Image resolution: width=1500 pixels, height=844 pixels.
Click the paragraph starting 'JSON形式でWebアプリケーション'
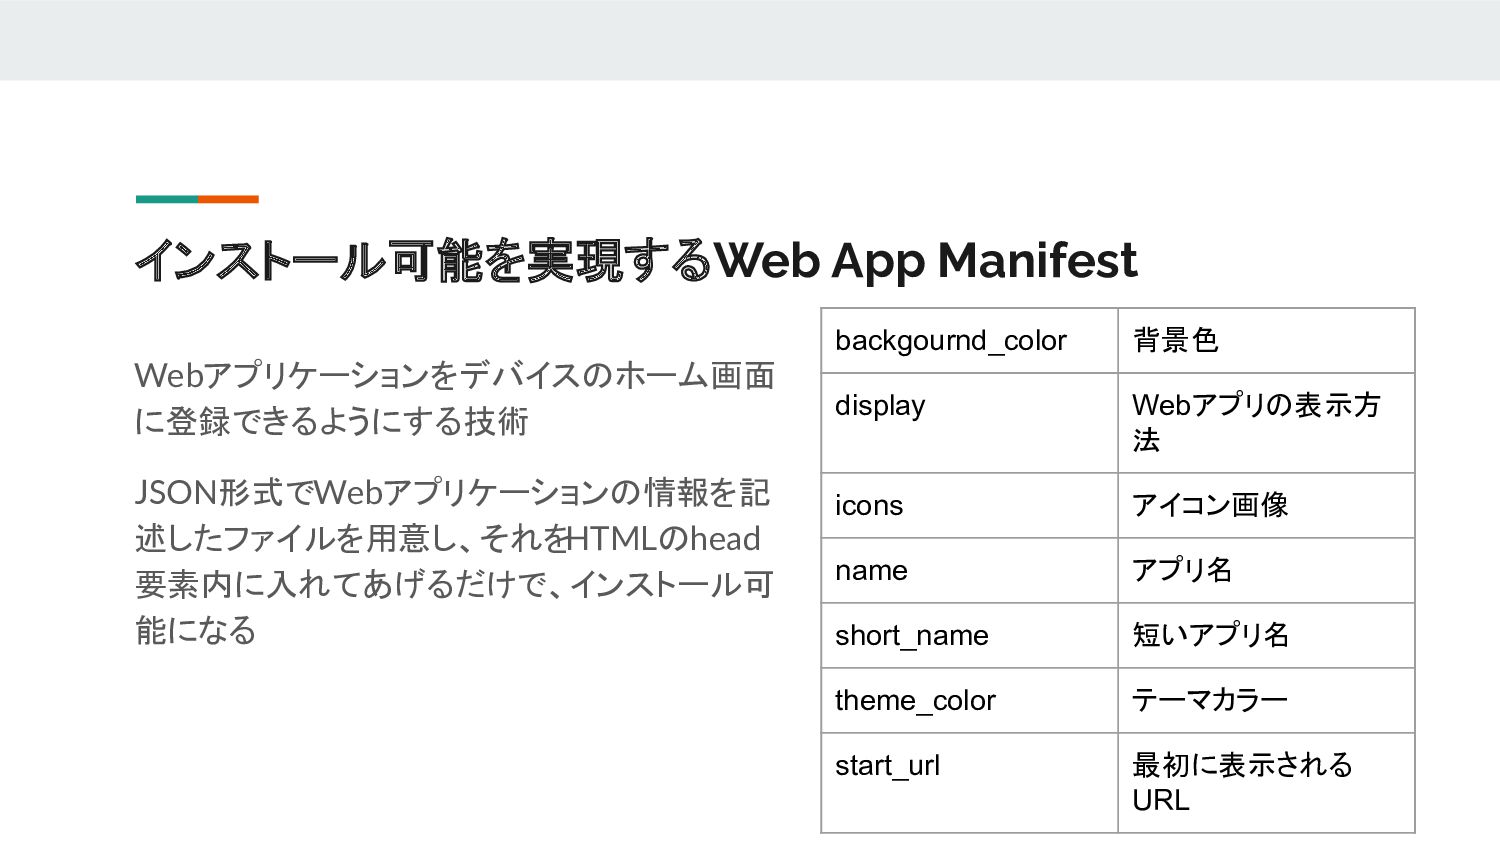point(455,561)
